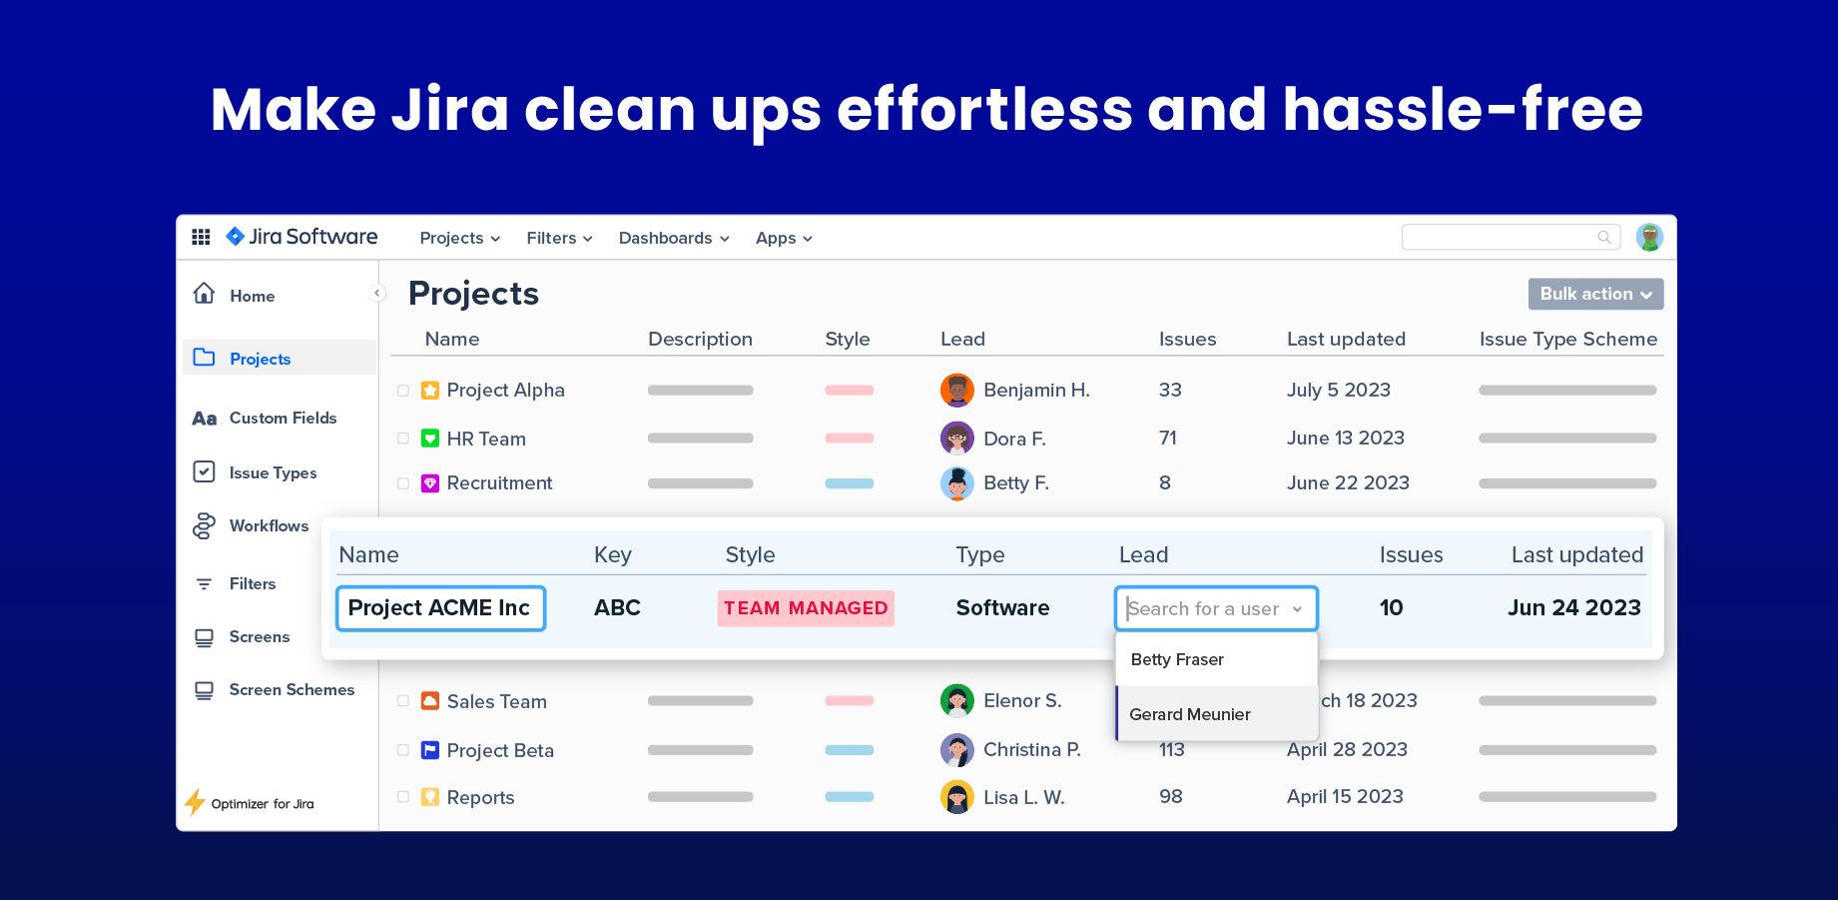The image size is (1838, 900).
Task: Open the app switcher grid icon
Action: click(x=201, y=237)
